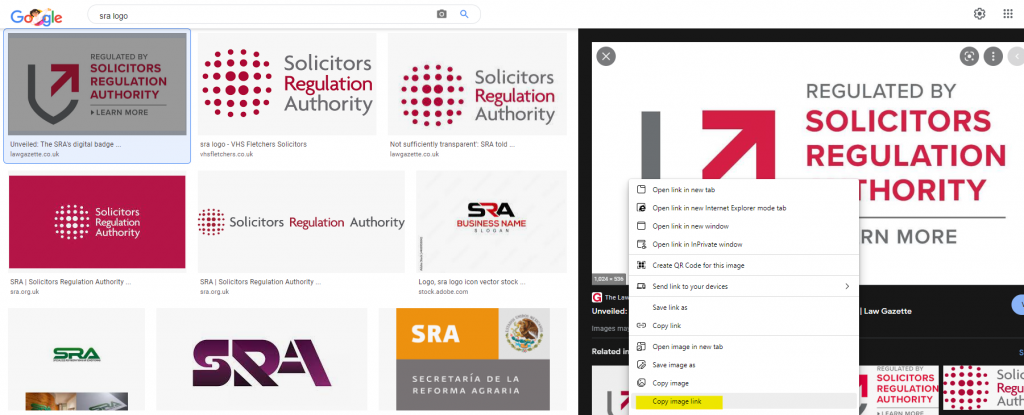Select 'Save link as' in context menu
1024x415 pixels.
[x=743, y=307]
